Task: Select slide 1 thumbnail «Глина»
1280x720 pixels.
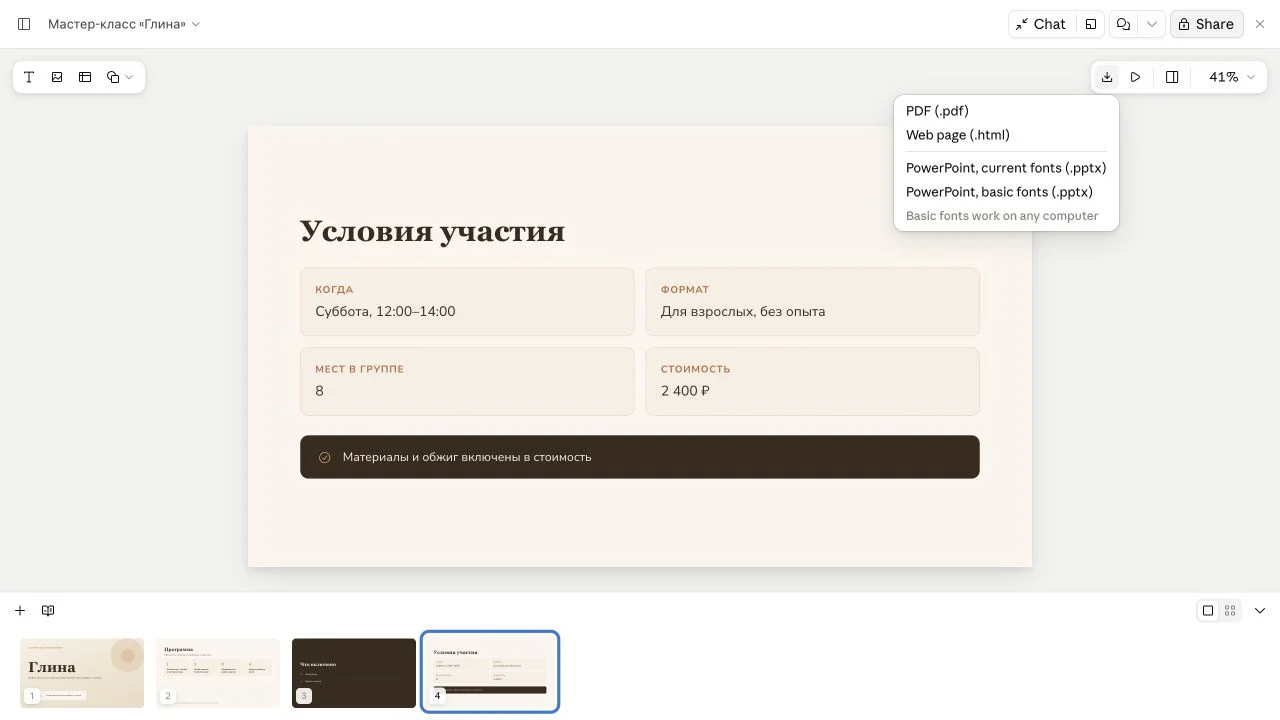Action: pyautogui.click(x=82, y=673)
